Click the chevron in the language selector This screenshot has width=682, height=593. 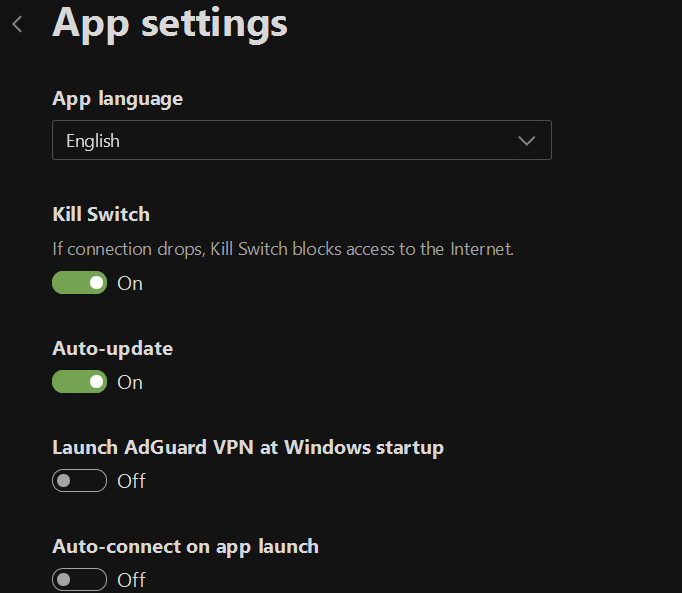[x=526, y=141]
